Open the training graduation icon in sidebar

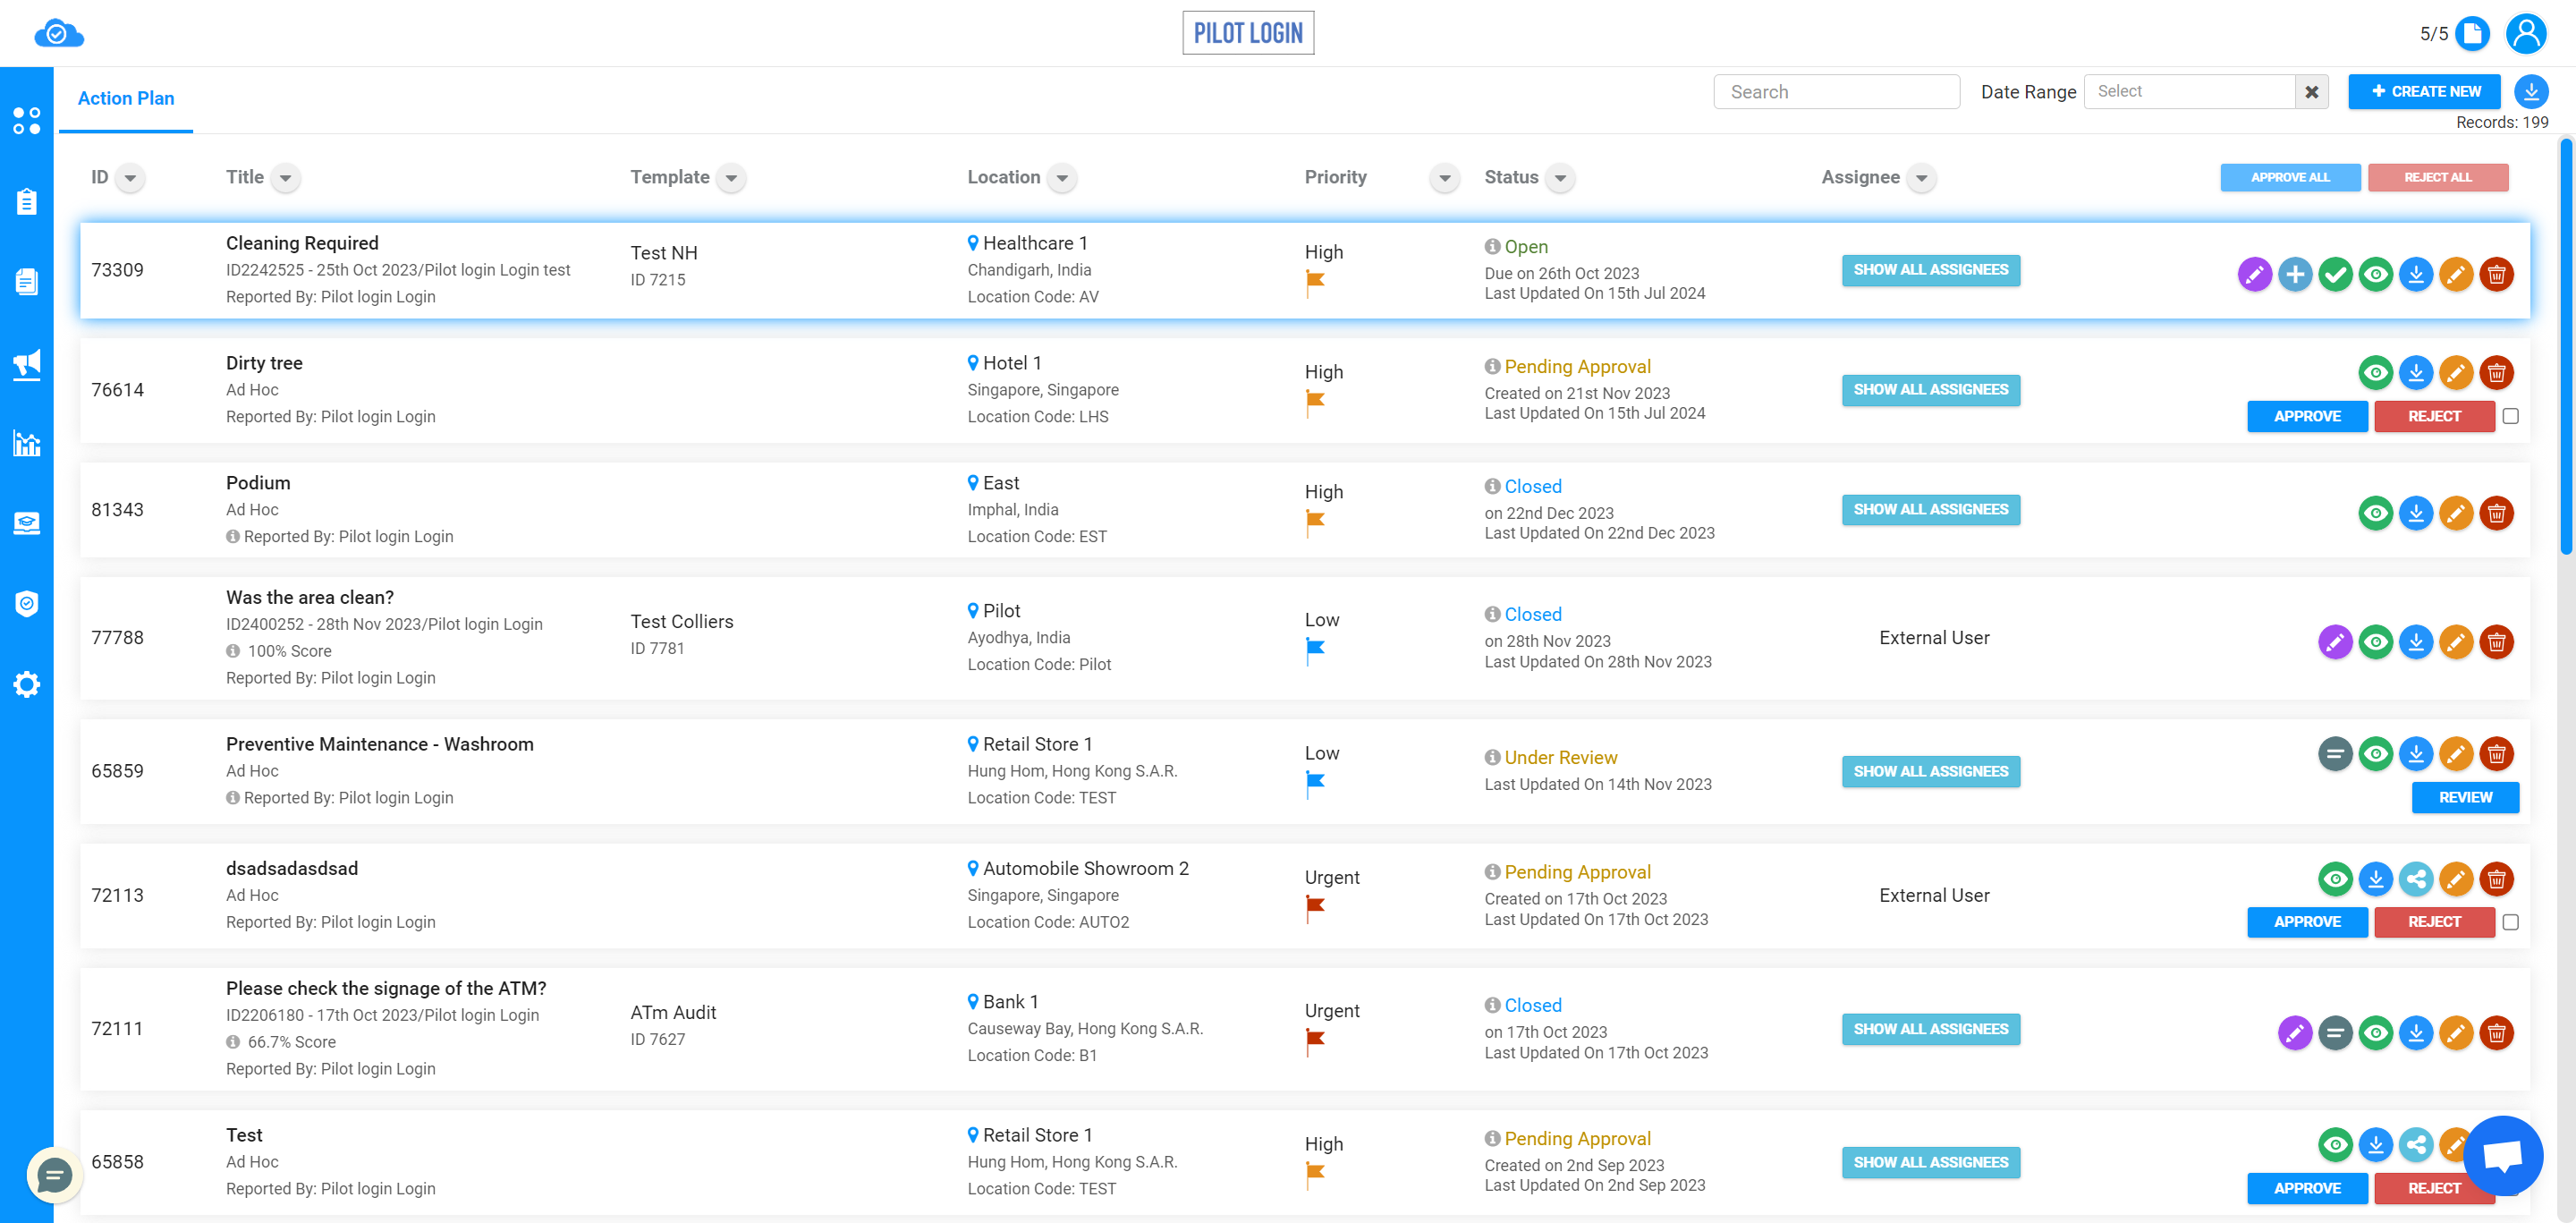(27, 523)
